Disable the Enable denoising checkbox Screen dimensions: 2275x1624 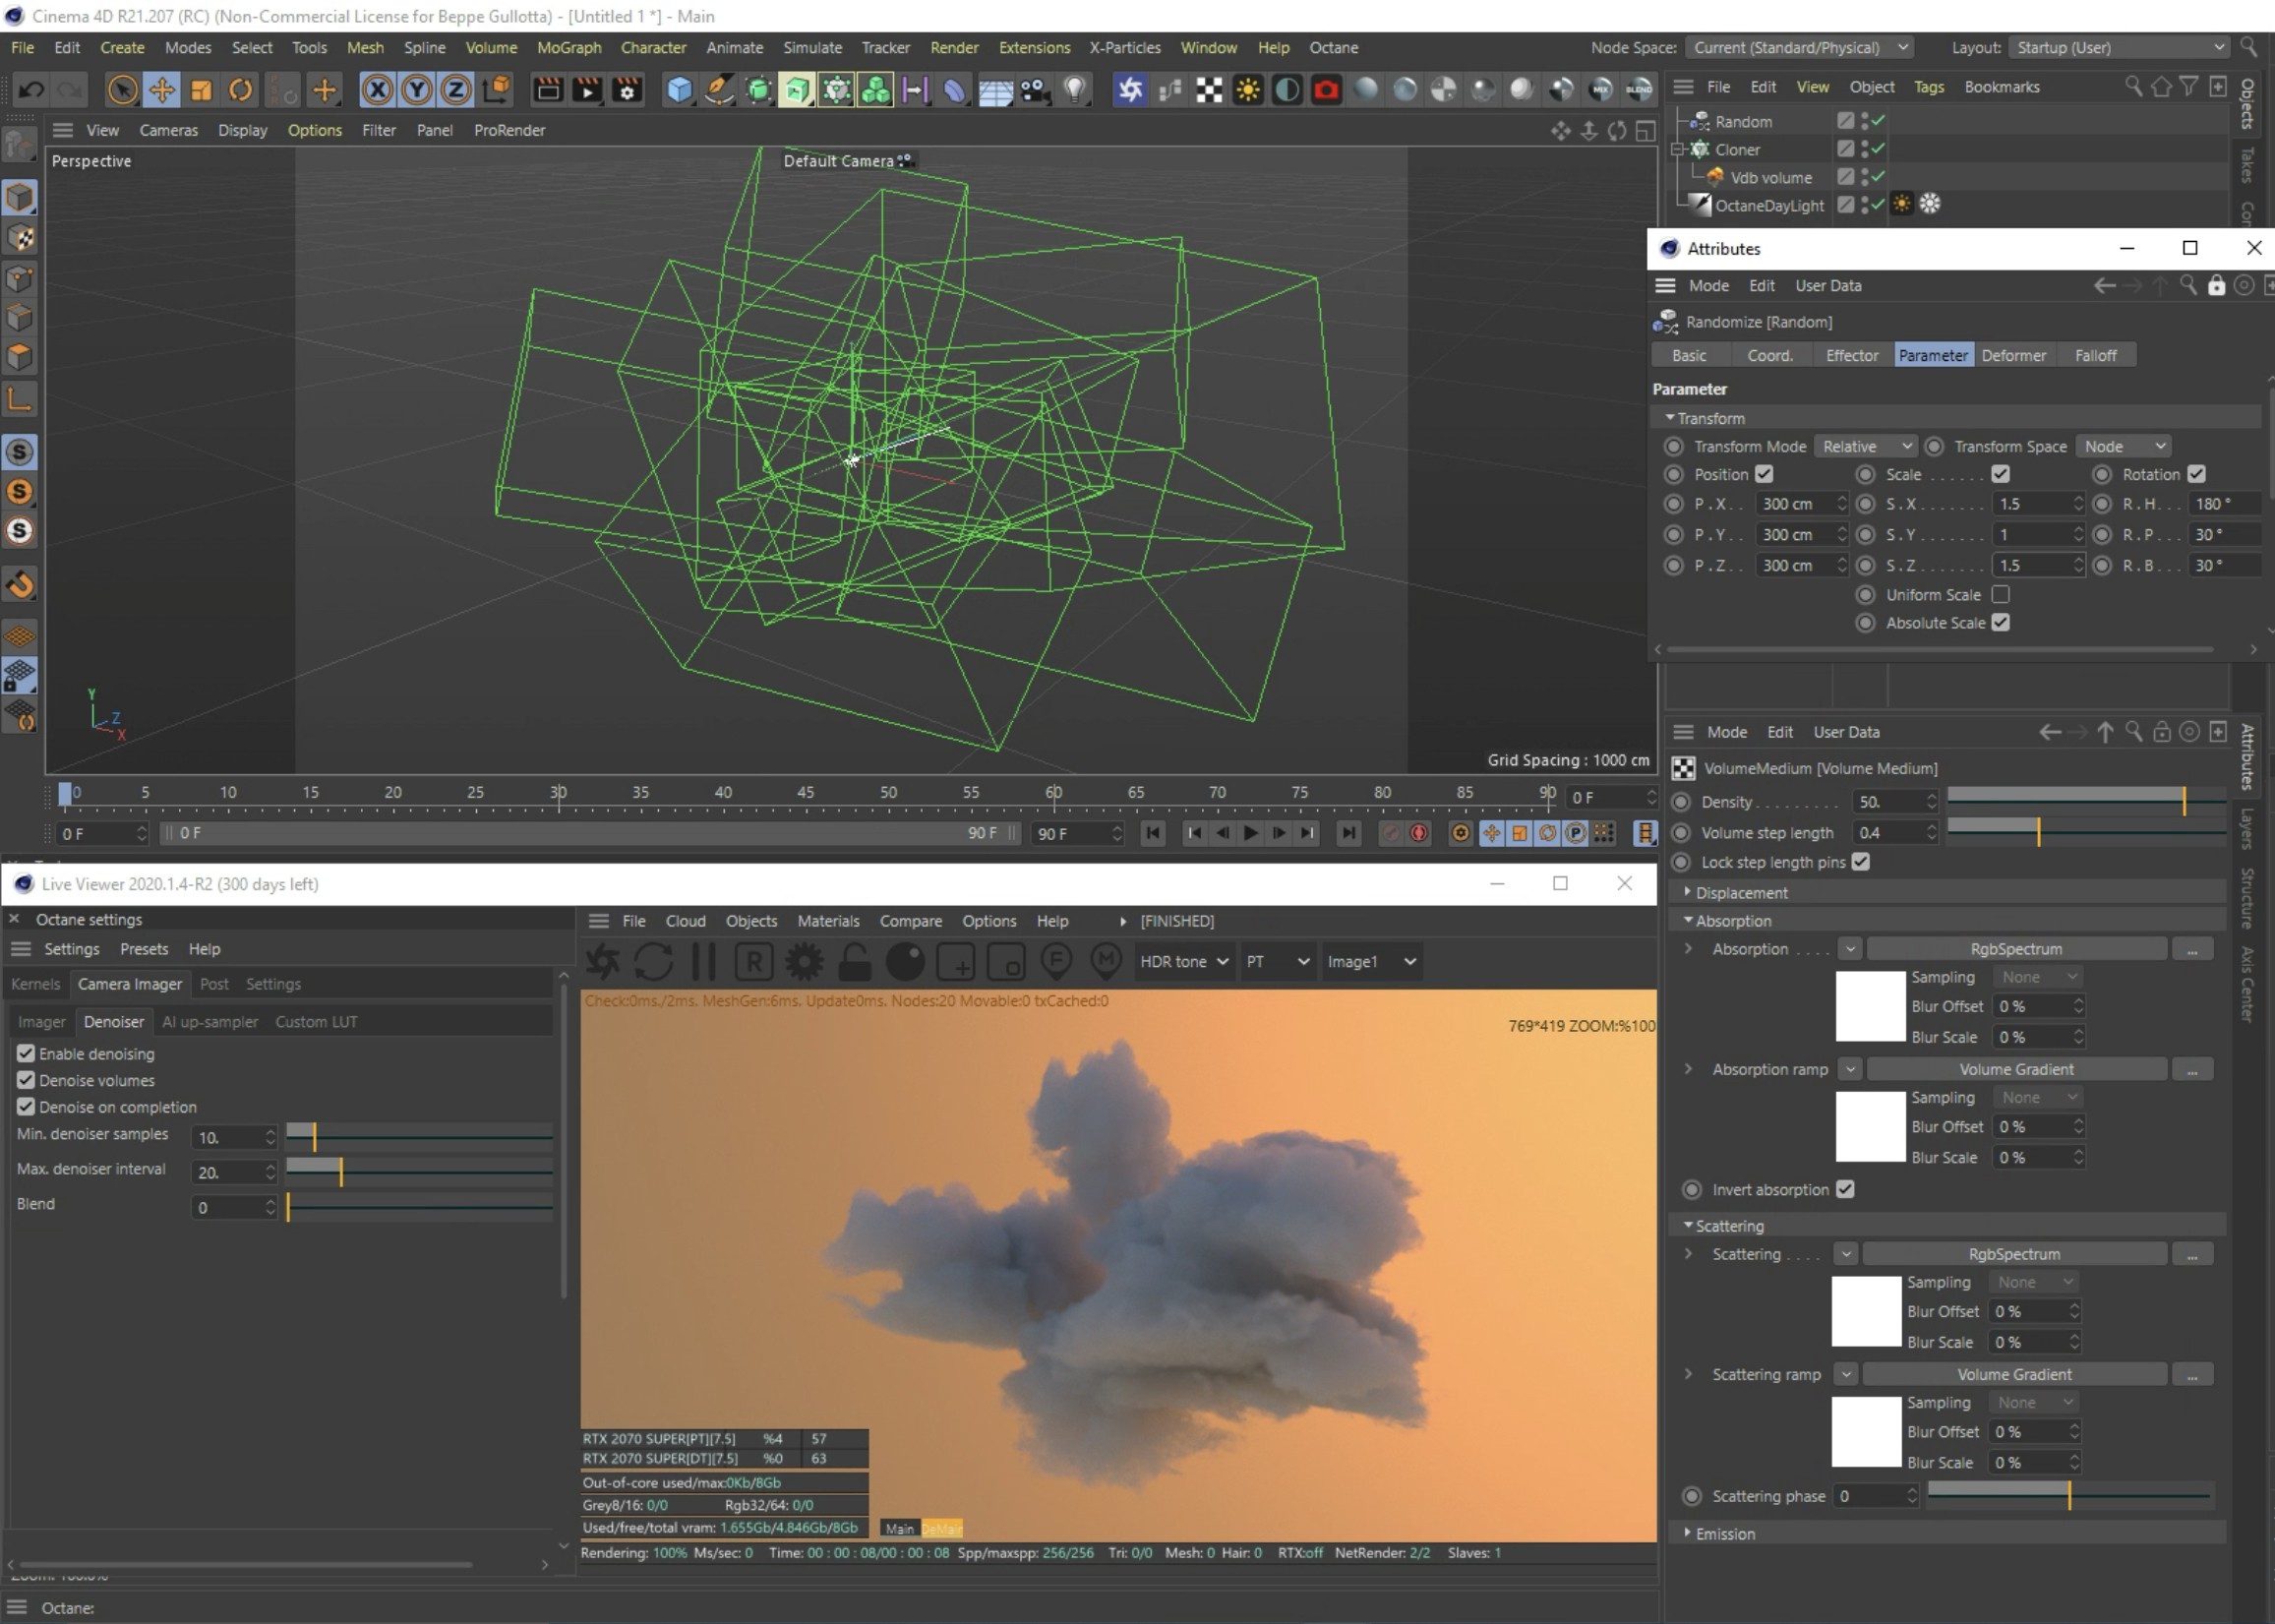[x=26, y=1053]
